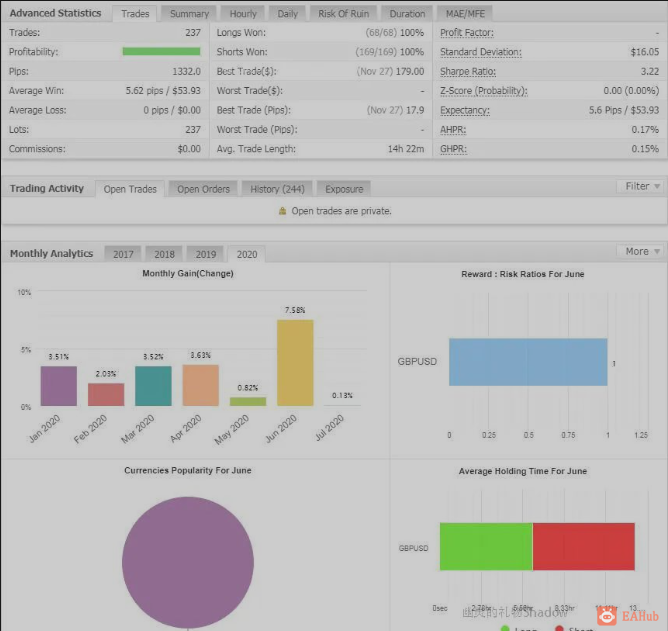Open the Exposure tab
This screenshot has width=668, height=631.
tap(344, 189)
